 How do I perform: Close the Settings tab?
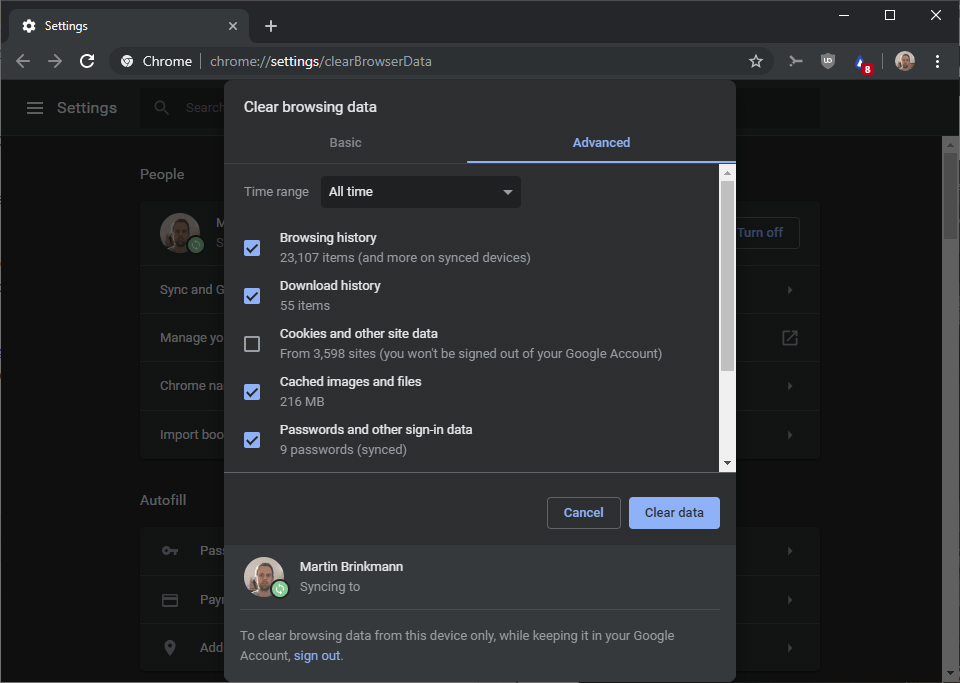point(233,26)
